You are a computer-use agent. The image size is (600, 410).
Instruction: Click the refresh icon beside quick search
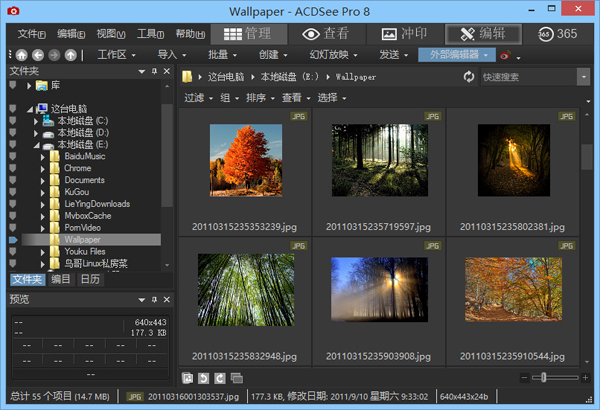click(469, 77)
